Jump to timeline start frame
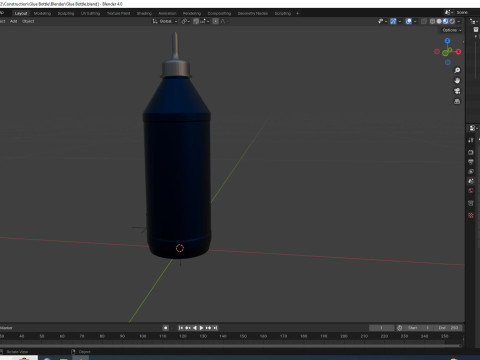The width and height of the screenshot is (480, 360). click(x=181, y=328)
